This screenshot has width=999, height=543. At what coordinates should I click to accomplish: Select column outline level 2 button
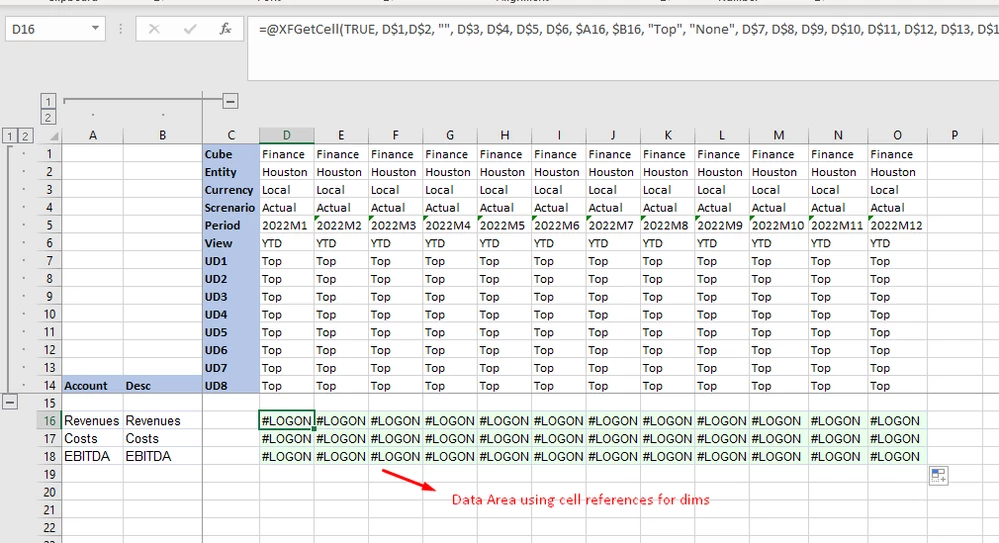pyautogui.click(x=48, y=117)
